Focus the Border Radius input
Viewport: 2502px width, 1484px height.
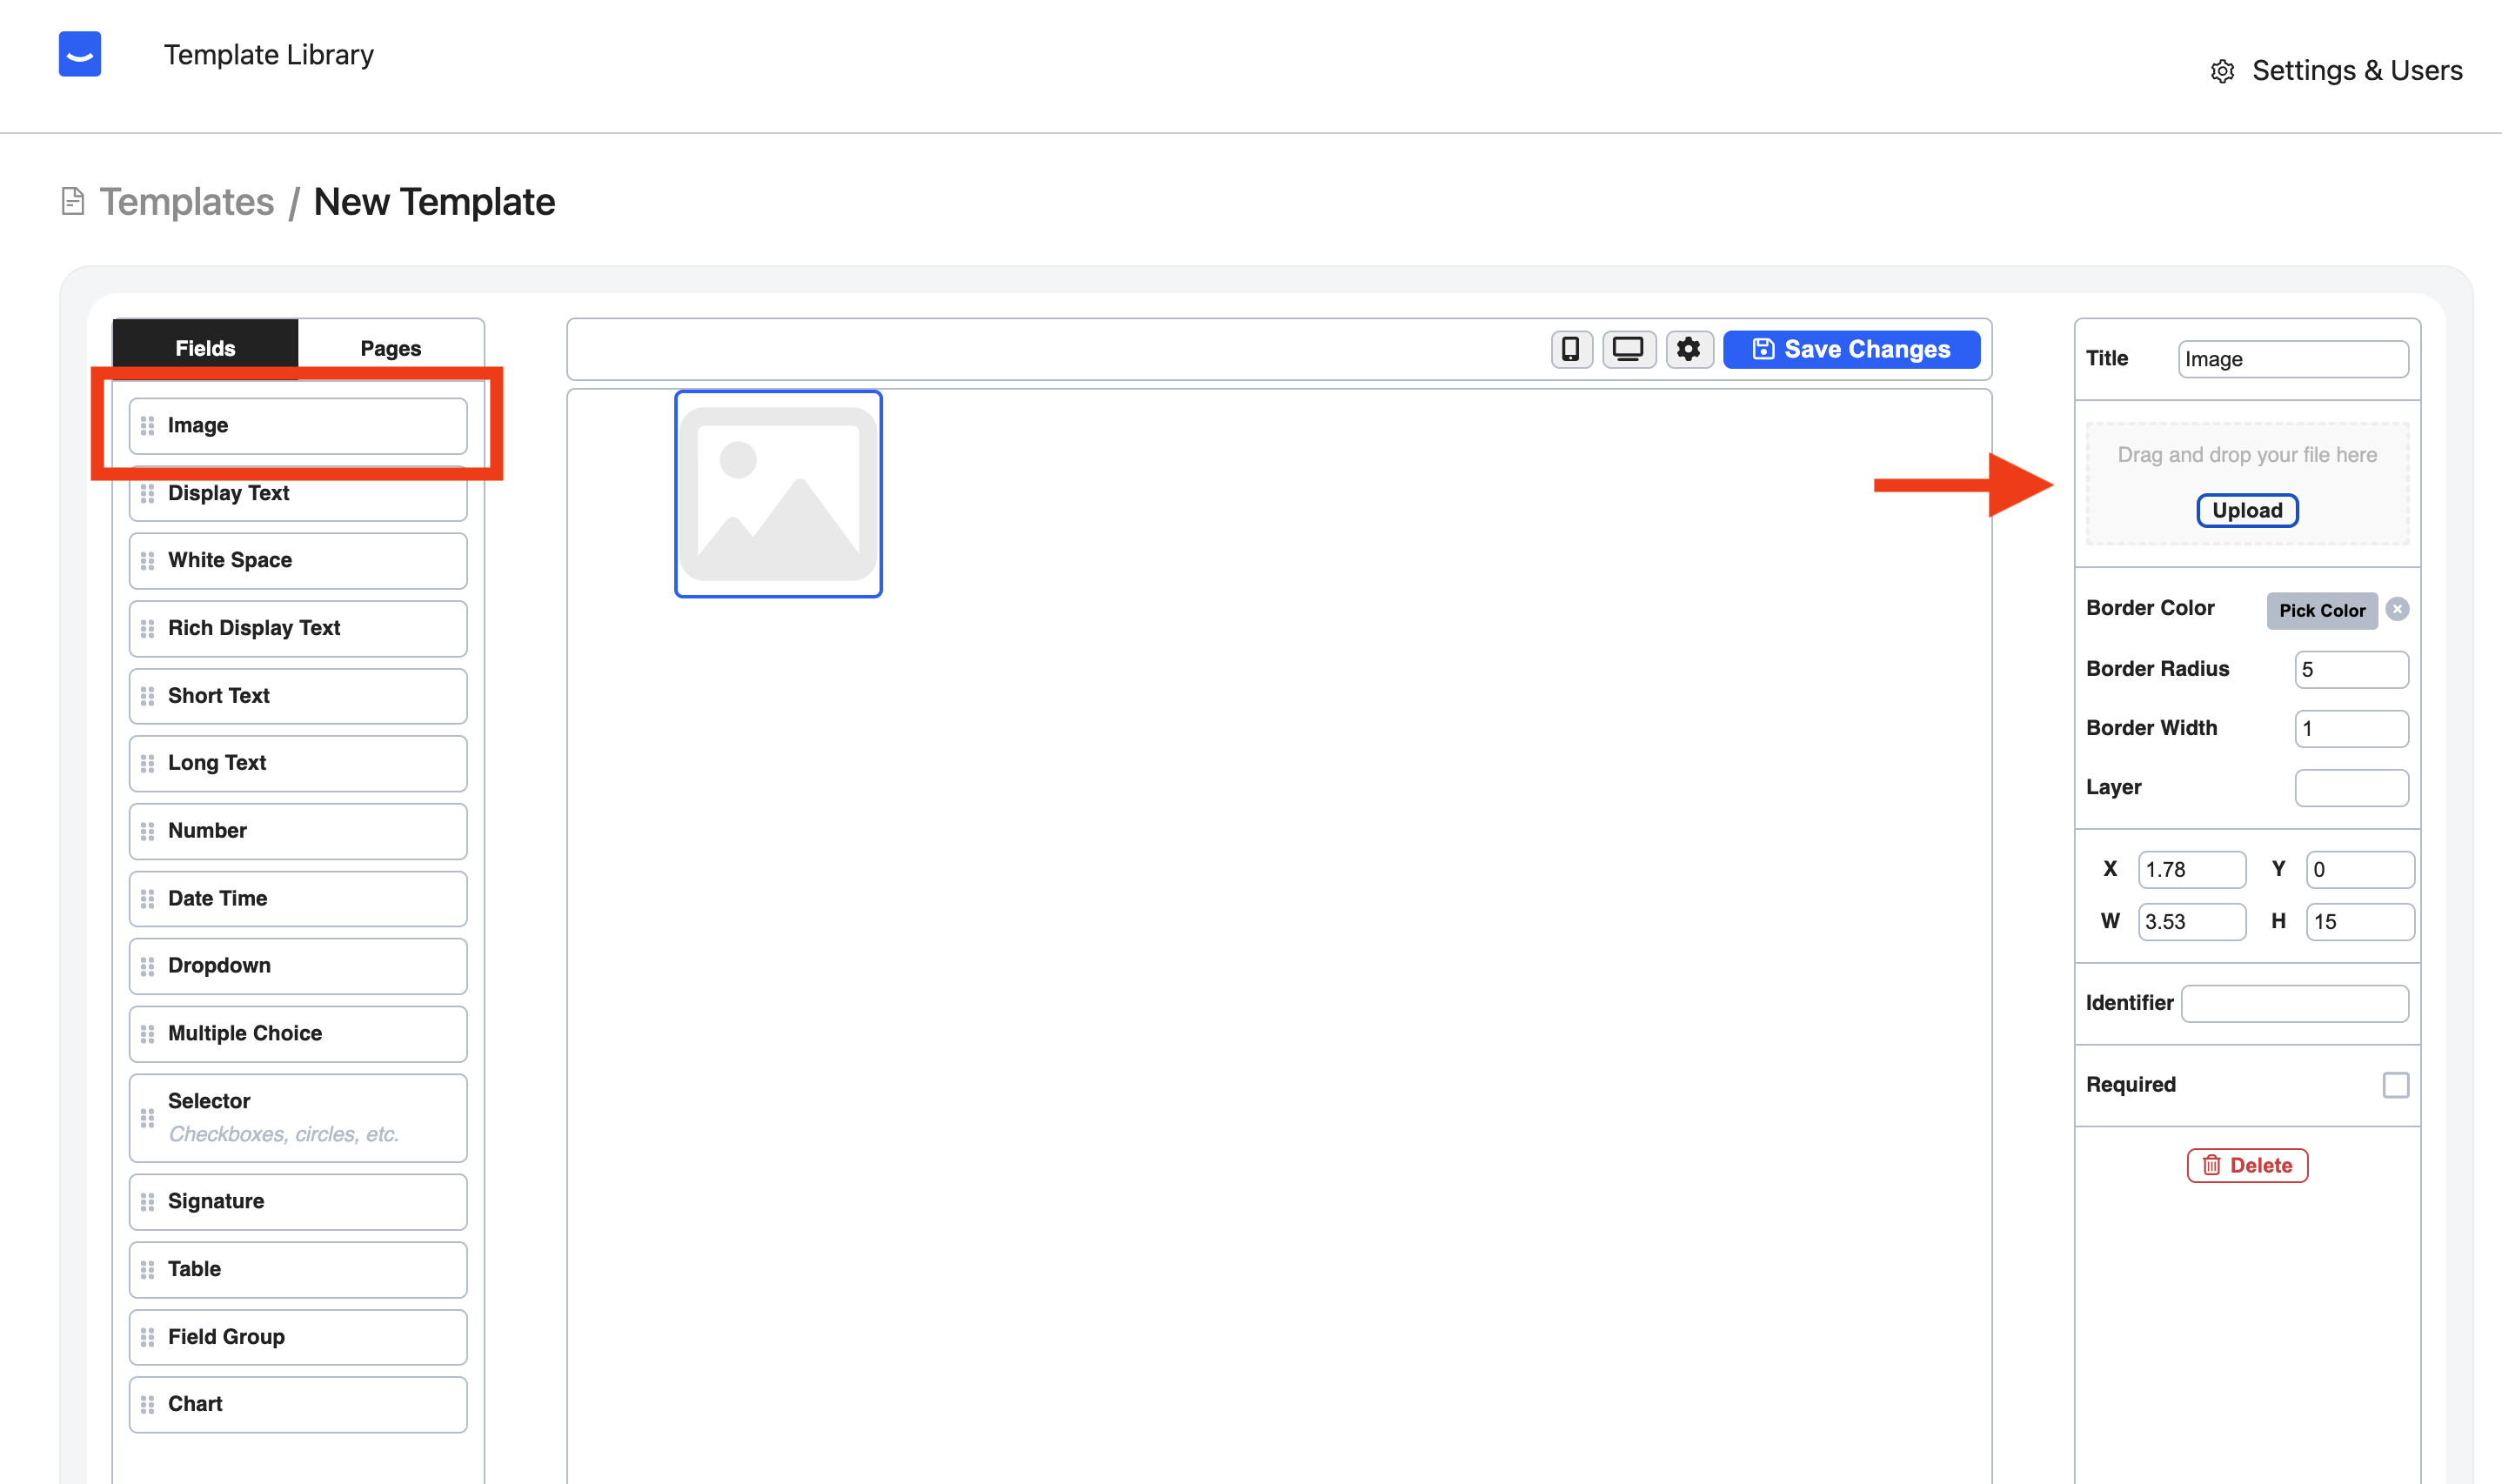[x=2350, y=669]
